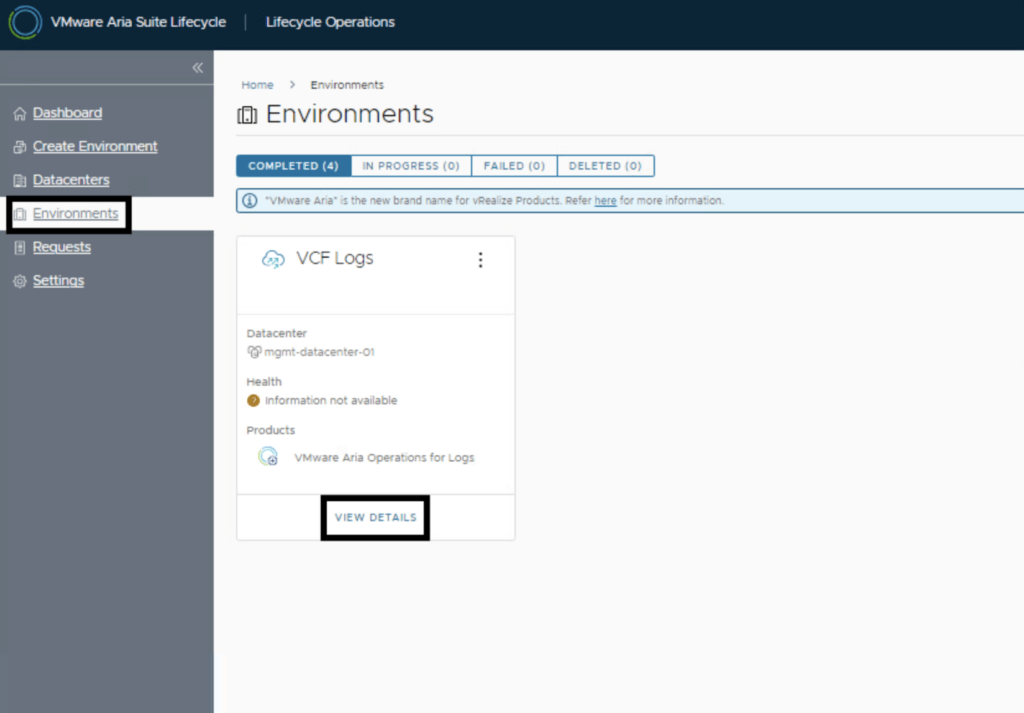
Task: Click the VMware Aria Operations for Logs icon
Action: tap(268, 457)
